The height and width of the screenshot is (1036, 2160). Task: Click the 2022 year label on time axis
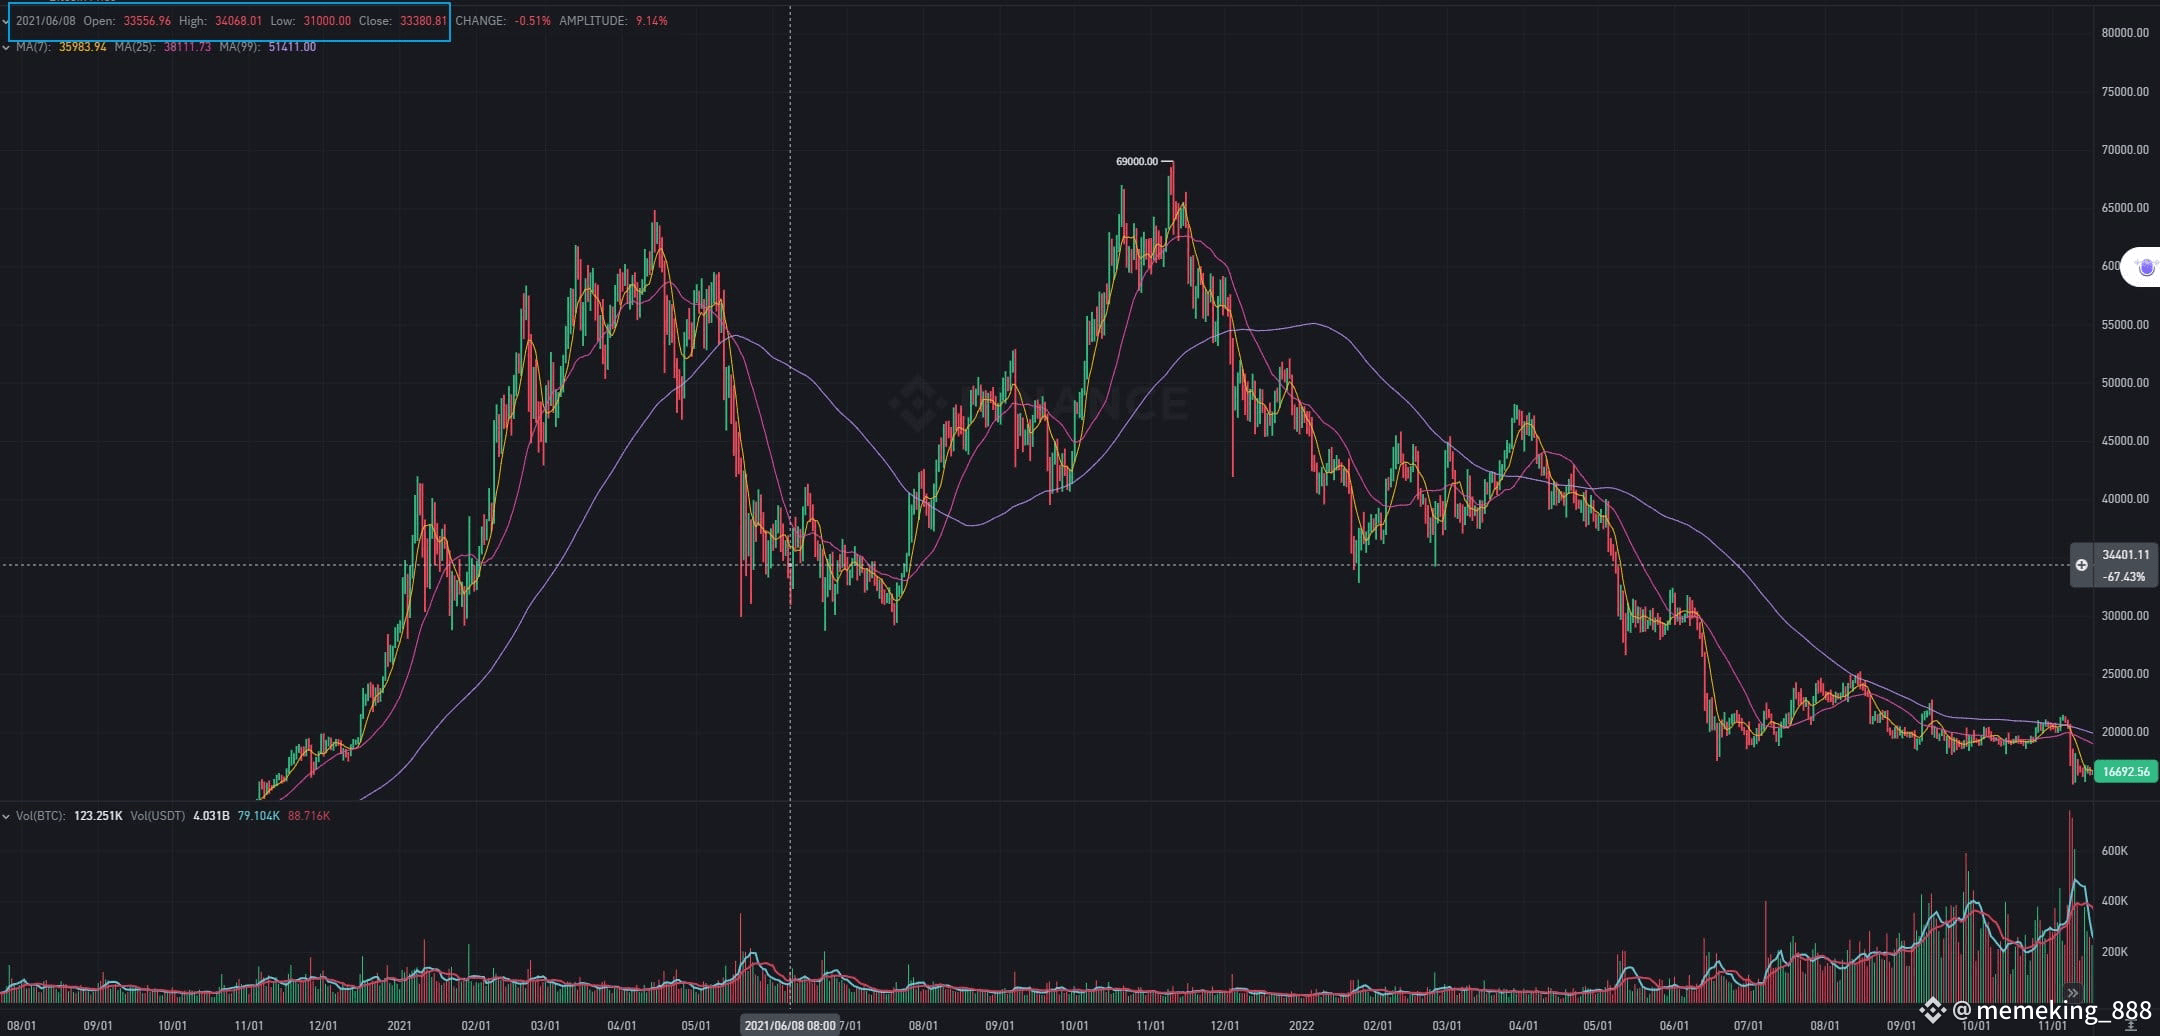tap(1301, 1026)
